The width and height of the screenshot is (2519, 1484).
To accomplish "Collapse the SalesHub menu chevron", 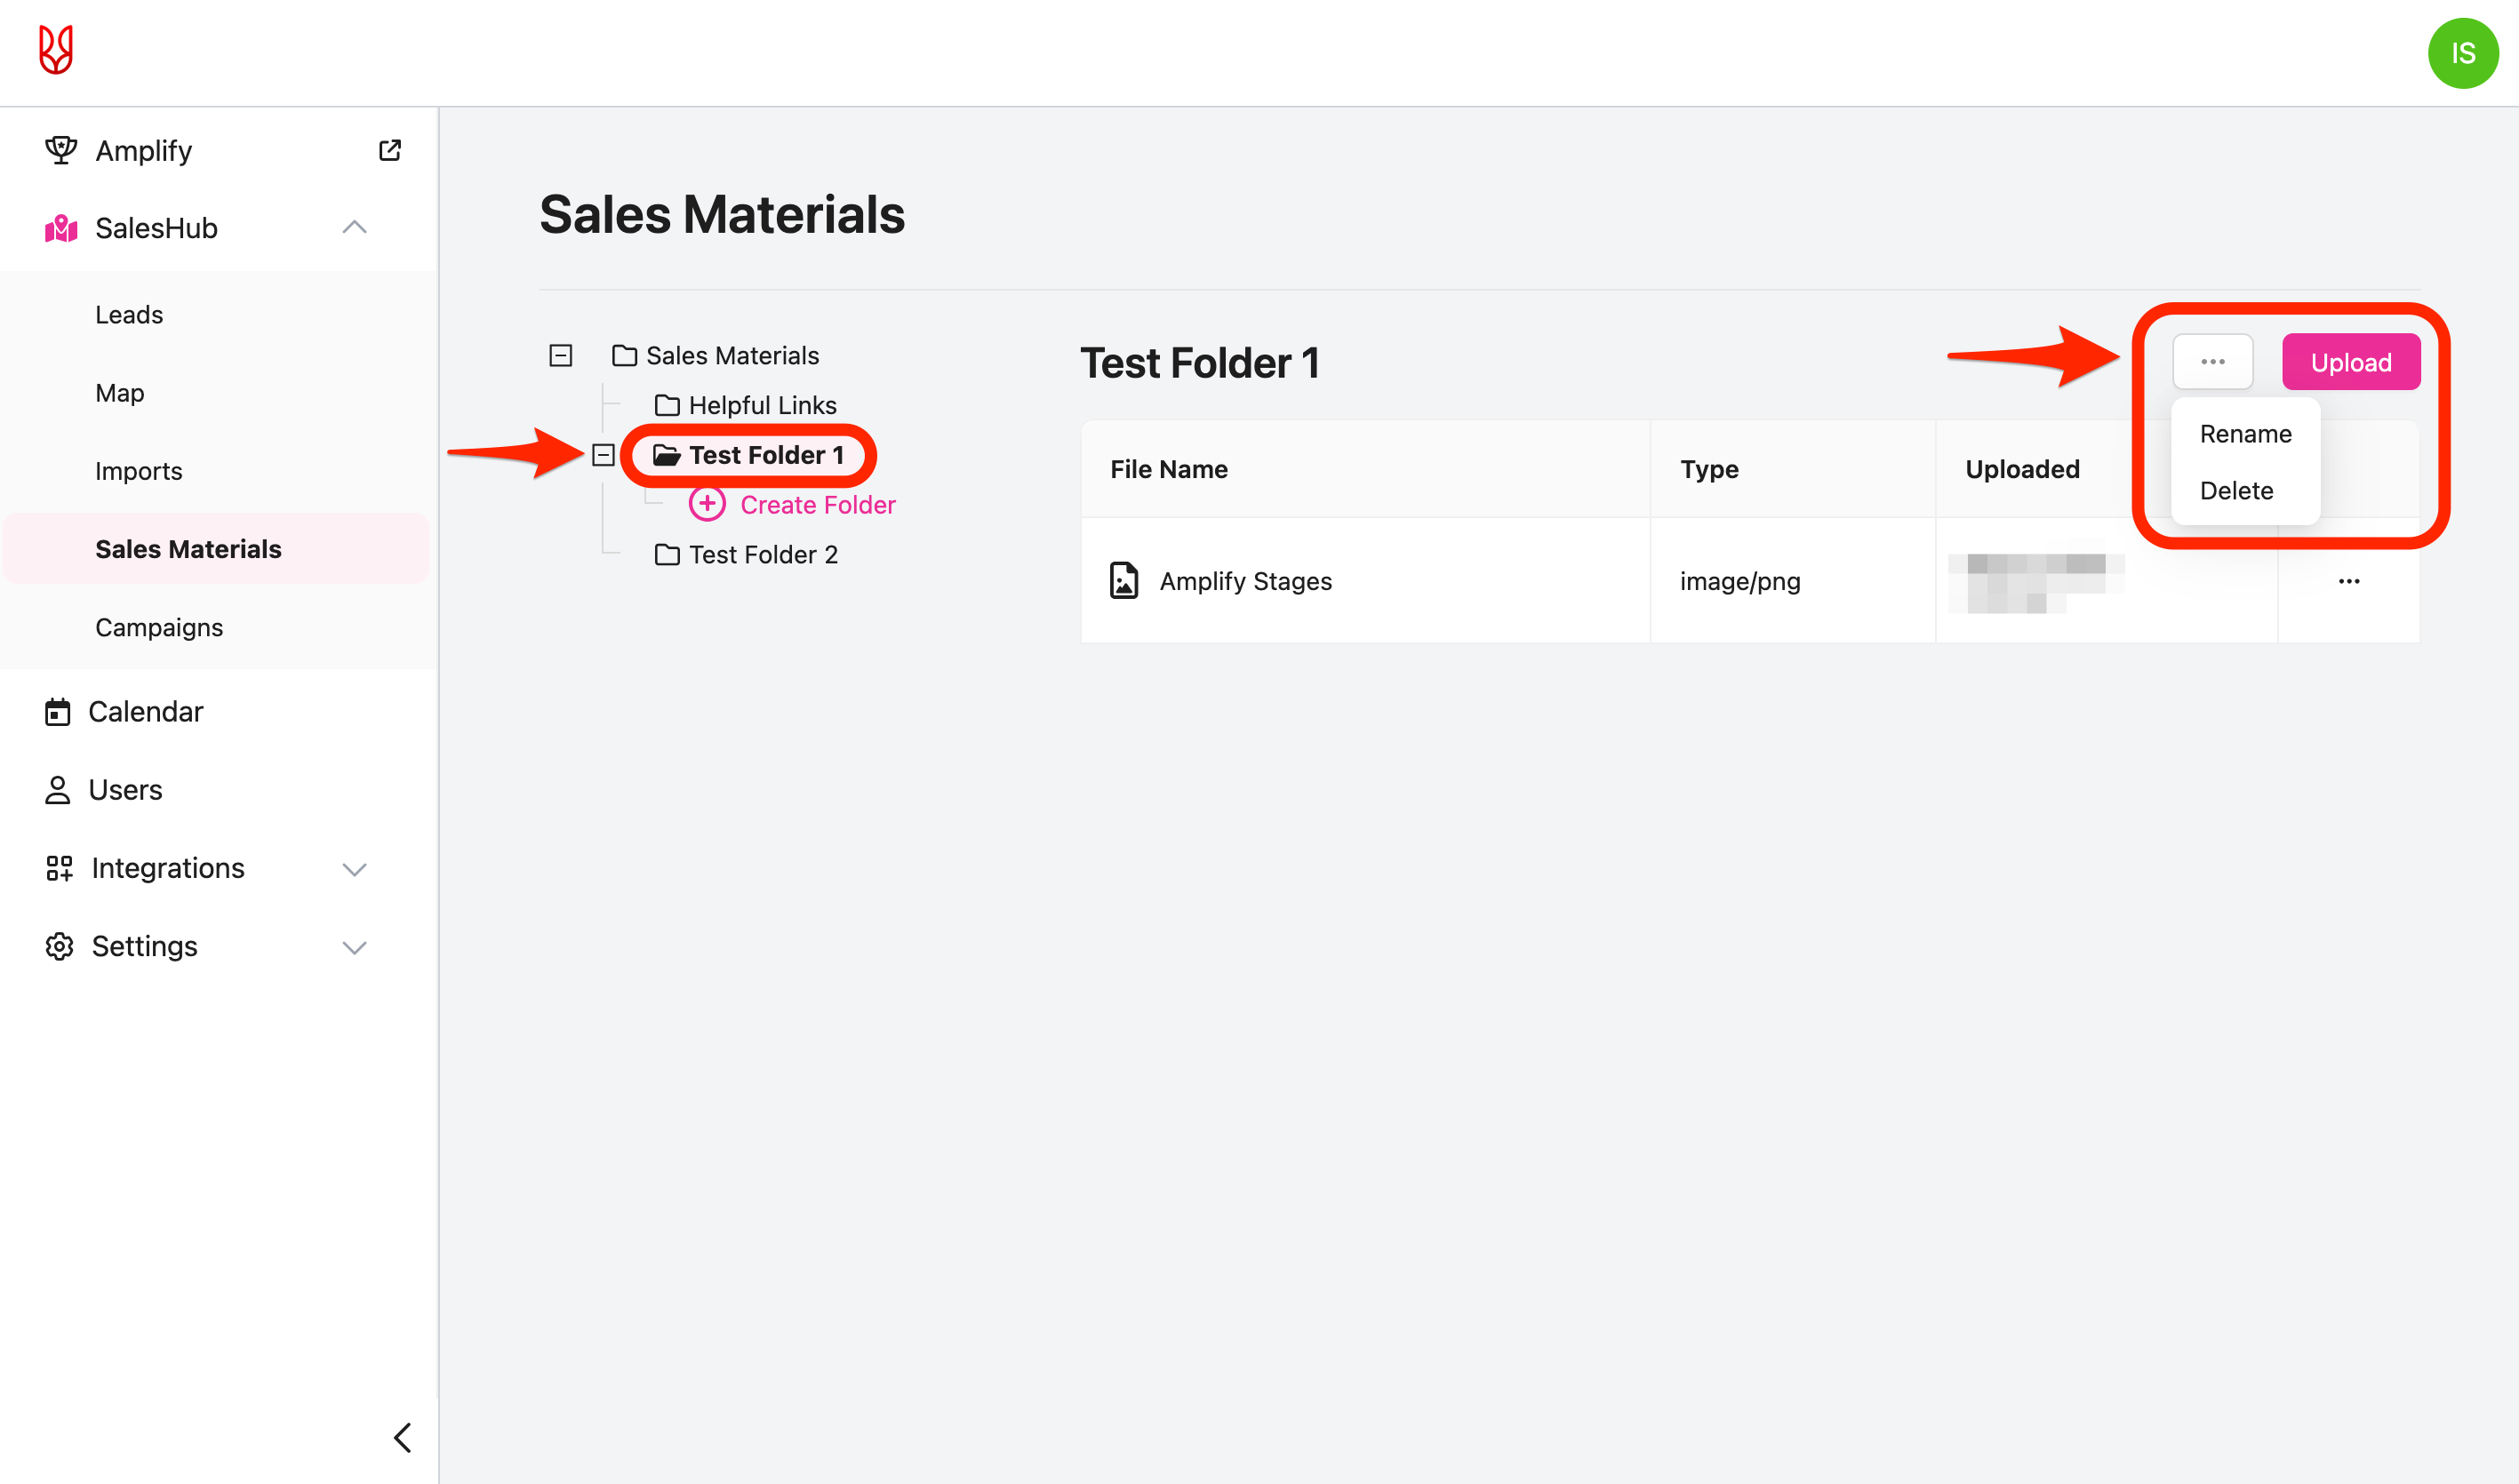I will (x=354, y=228).
